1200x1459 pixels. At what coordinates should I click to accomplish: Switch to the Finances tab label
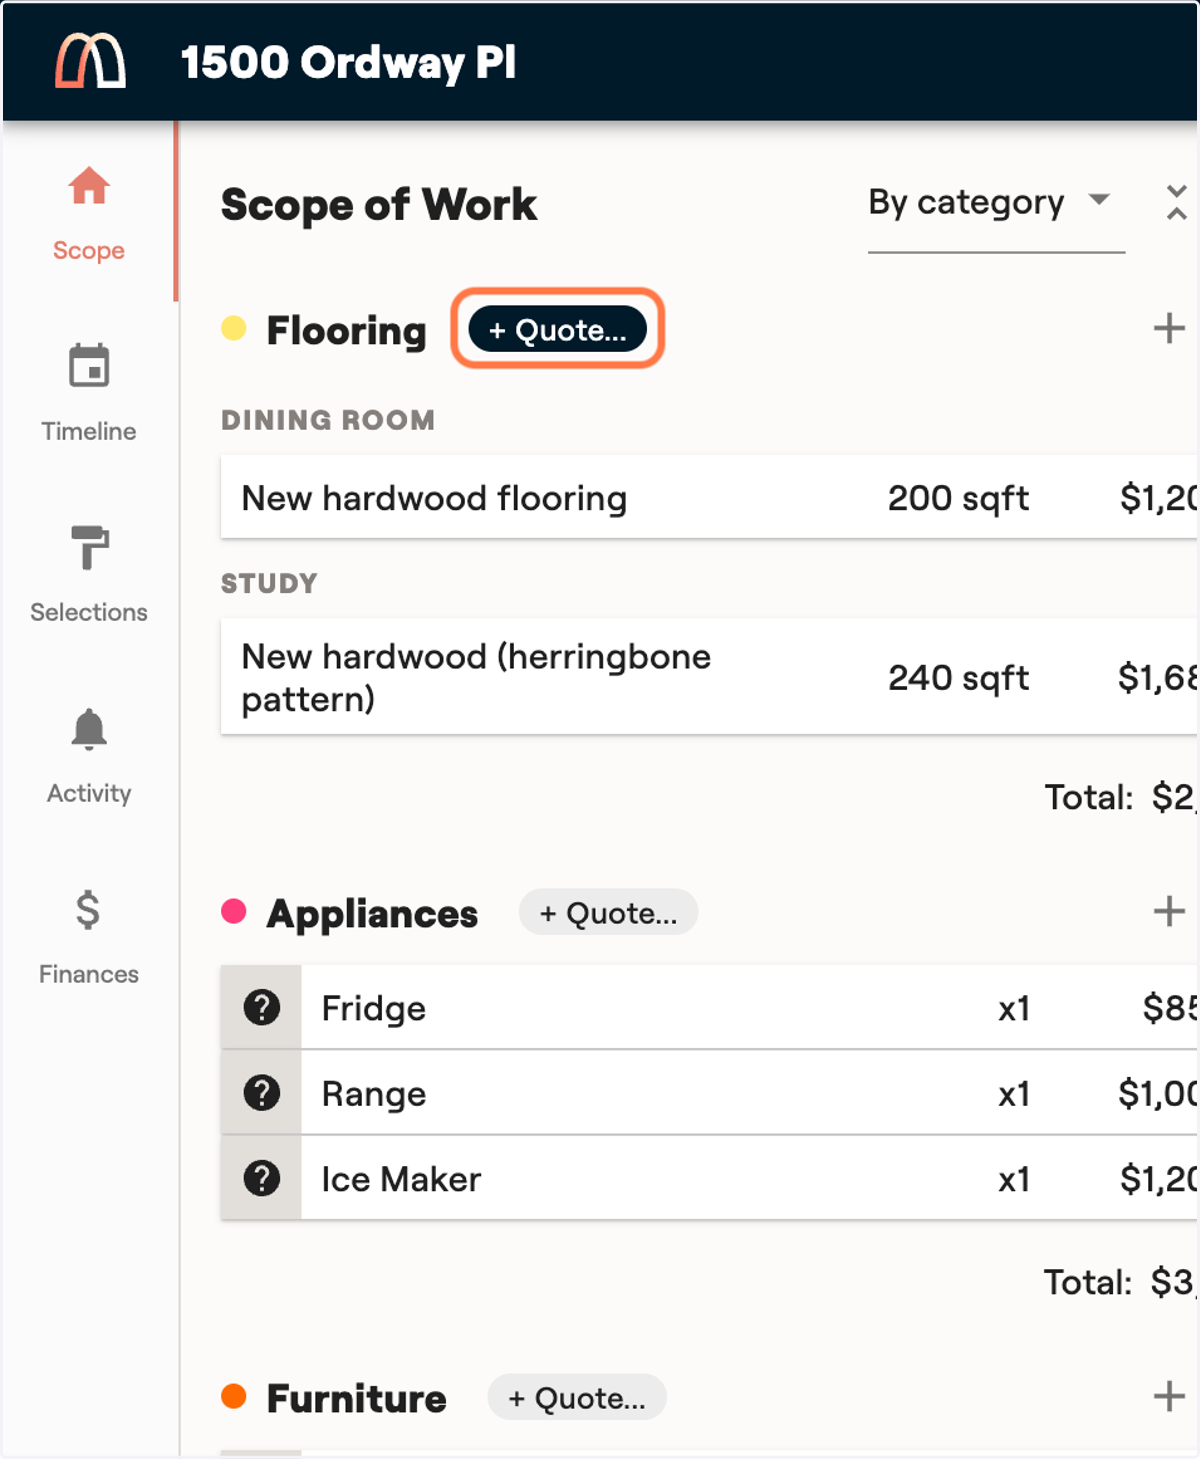89,974
